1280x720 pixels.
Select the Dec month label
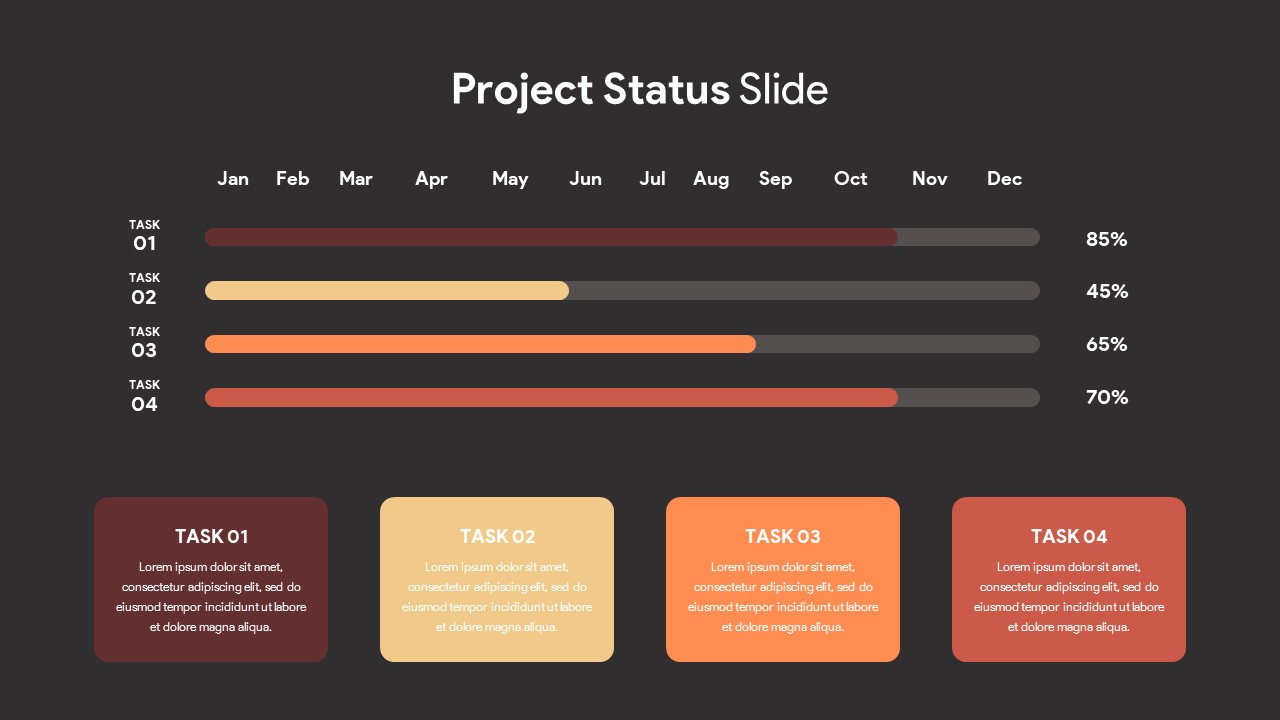(1004, 179)
